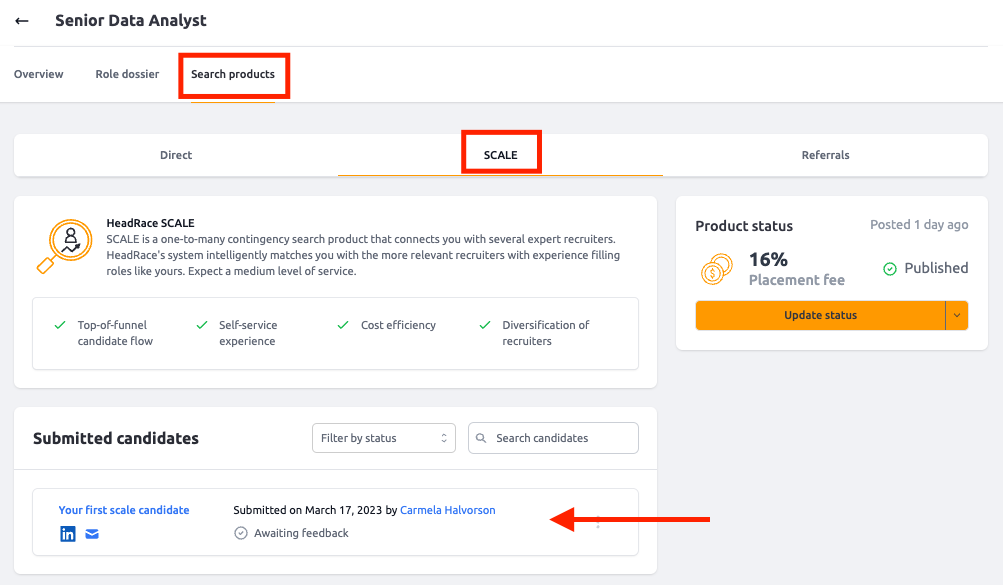Click the Senior Data Analyst title
The width and height of the screenshot is (1003, 585).
click(130, 20)
